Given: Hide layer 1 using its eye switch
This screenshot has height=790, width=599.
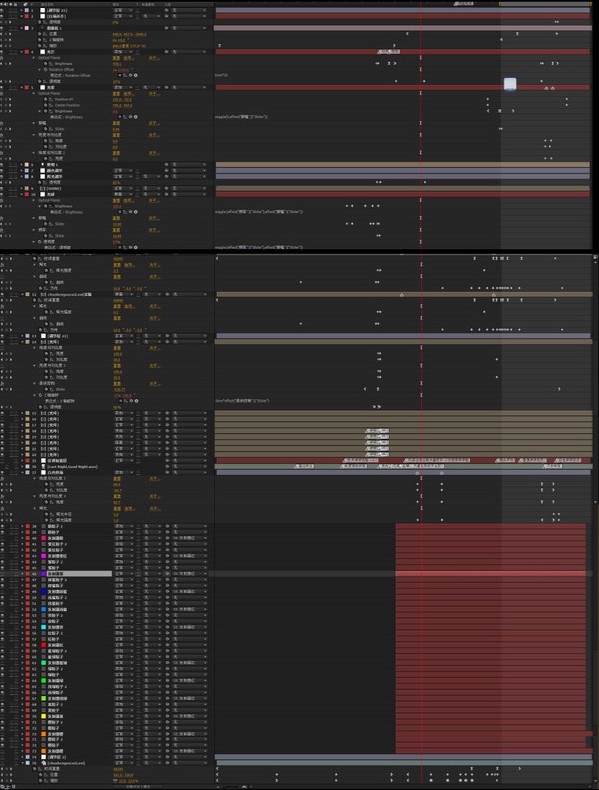Looking at the screenshot, I should pyautogui.click(x=3, y=10).
